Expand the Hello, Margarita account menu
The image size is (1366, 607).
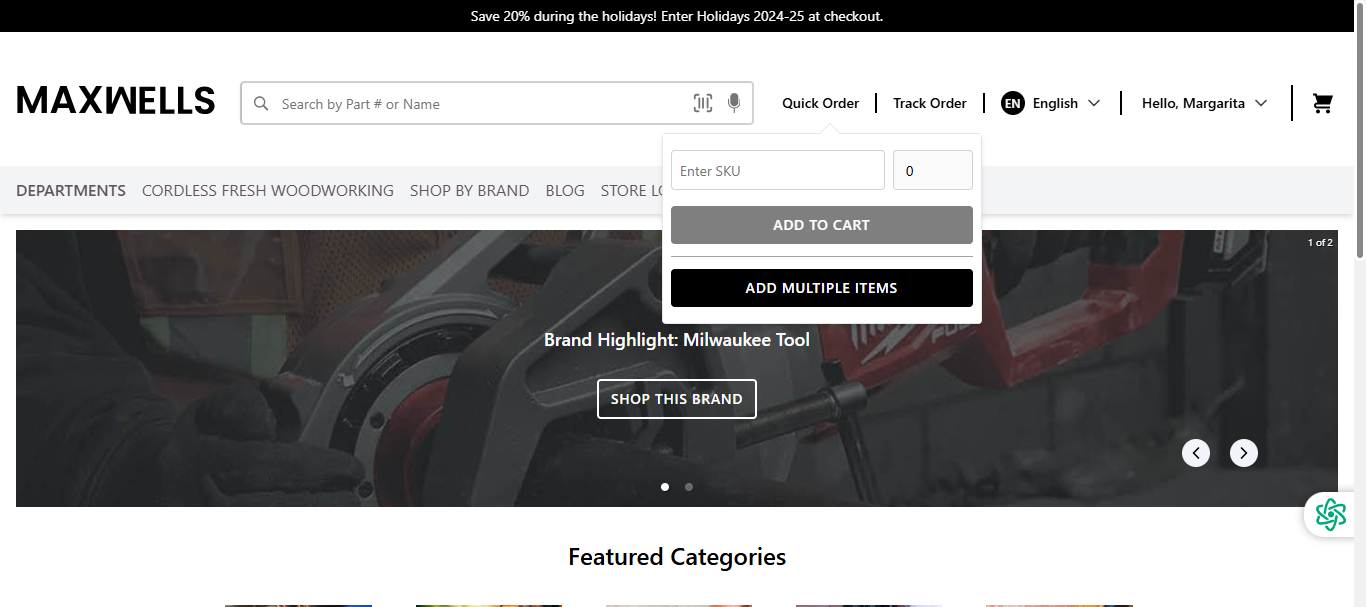[x=1205, y=103]
